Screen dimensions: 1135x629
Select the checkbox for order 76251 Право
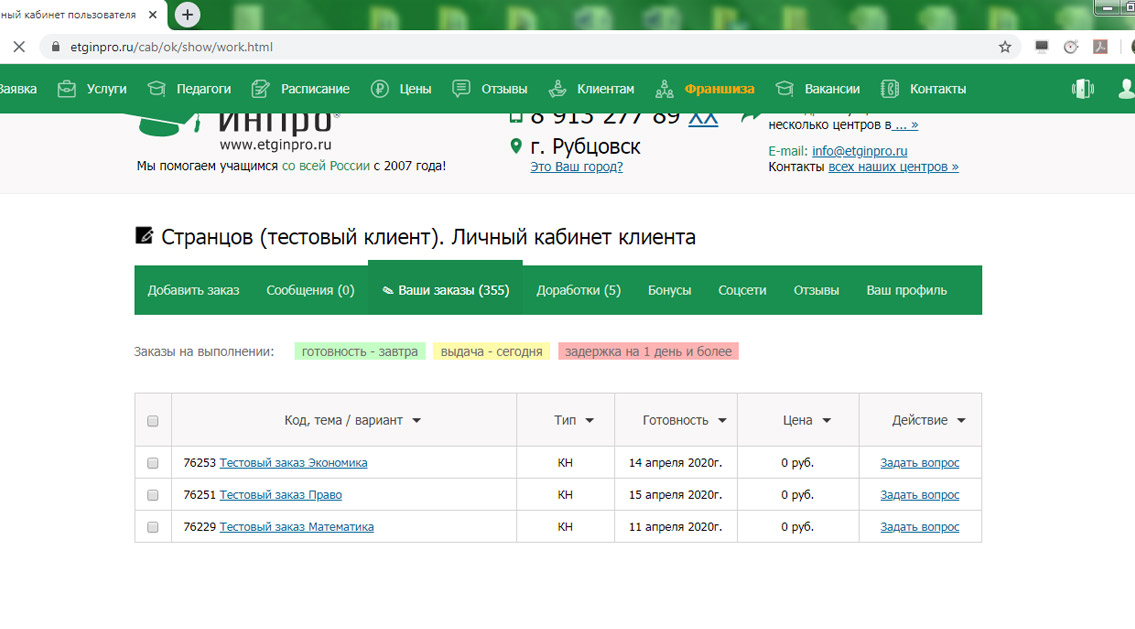(153, 495)
